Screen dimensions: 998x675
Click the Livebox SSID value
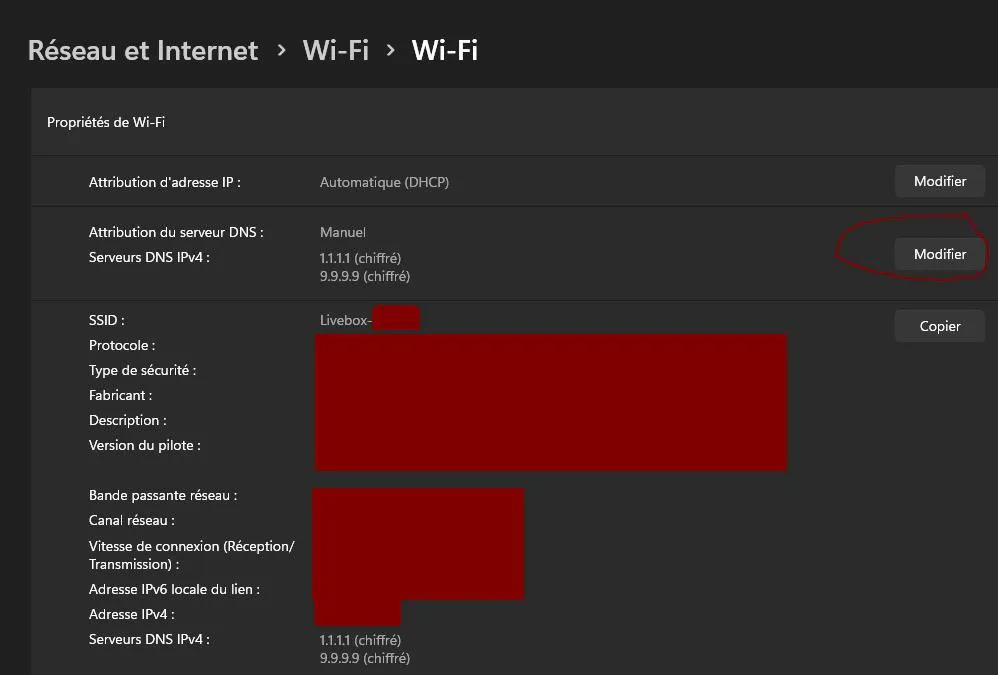(369, 319)
